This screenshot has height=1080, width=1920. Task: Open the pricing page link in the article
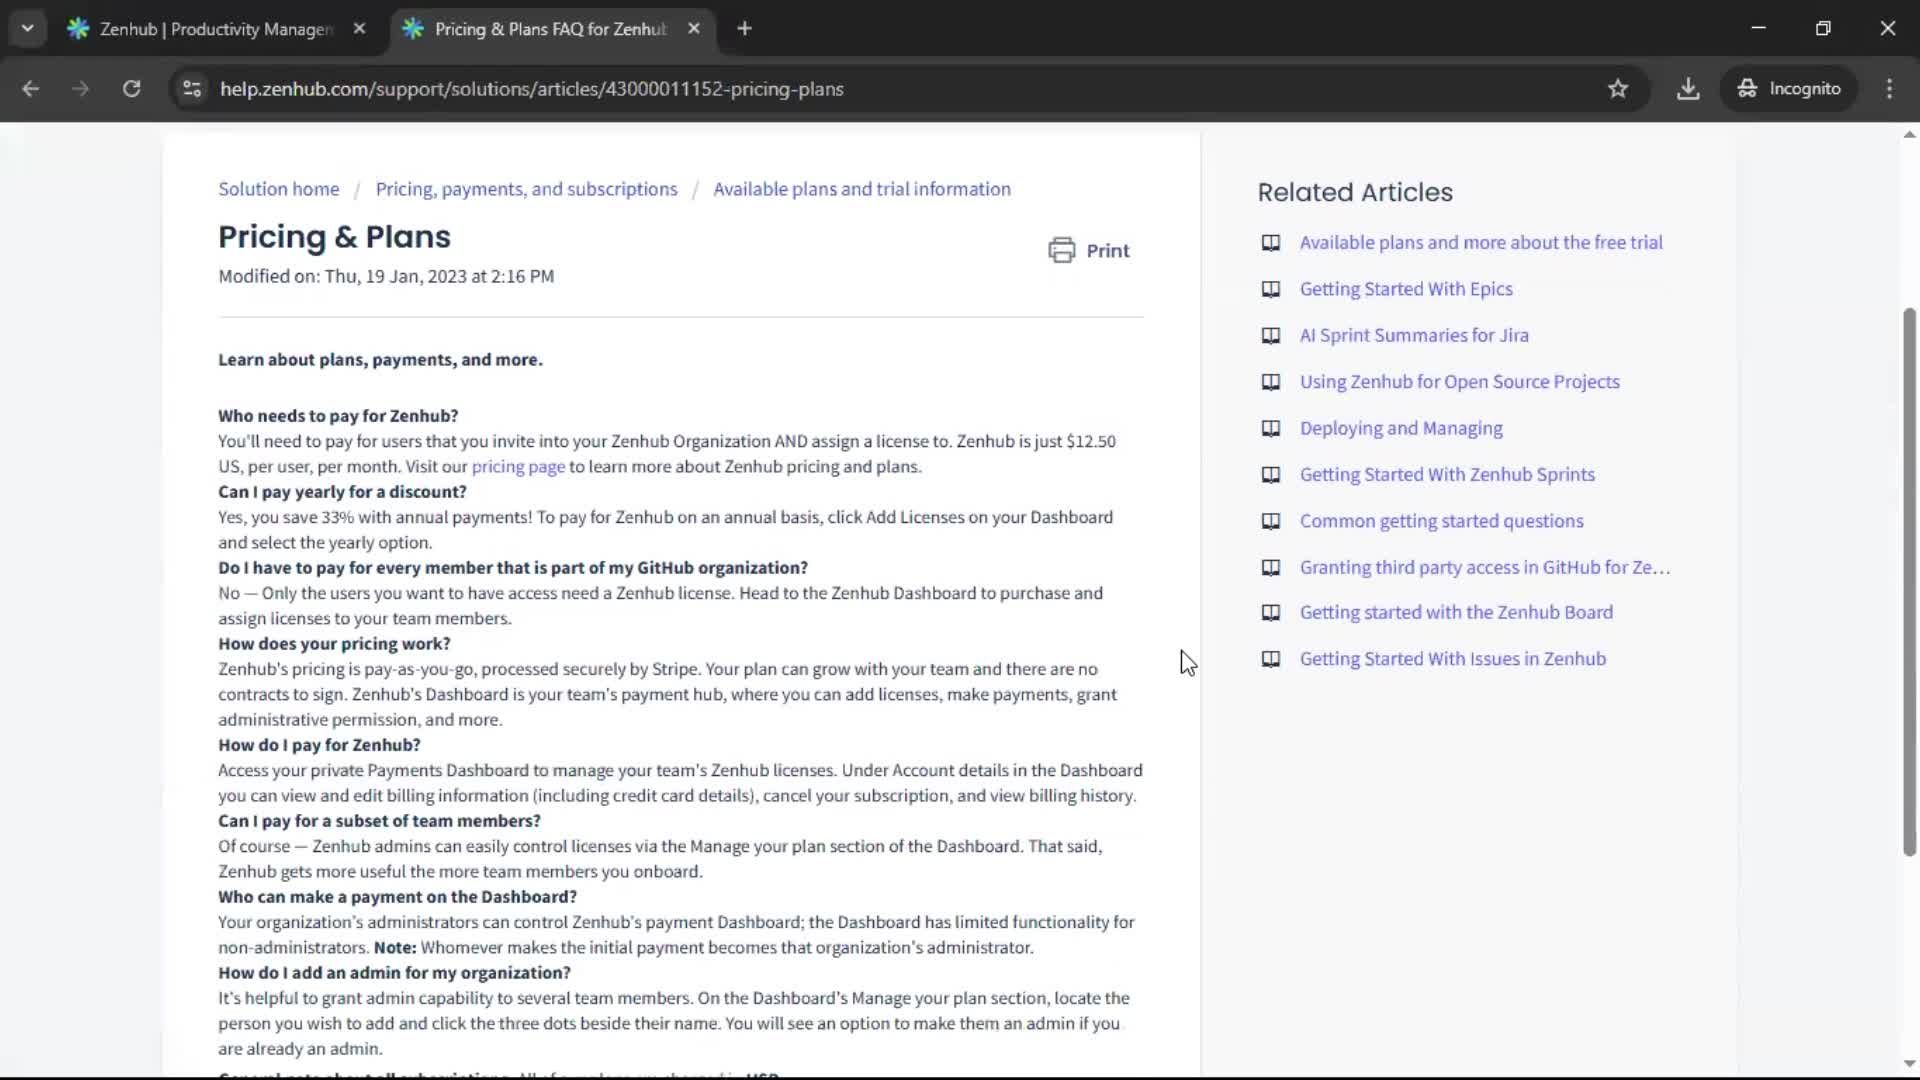[518, 466]
